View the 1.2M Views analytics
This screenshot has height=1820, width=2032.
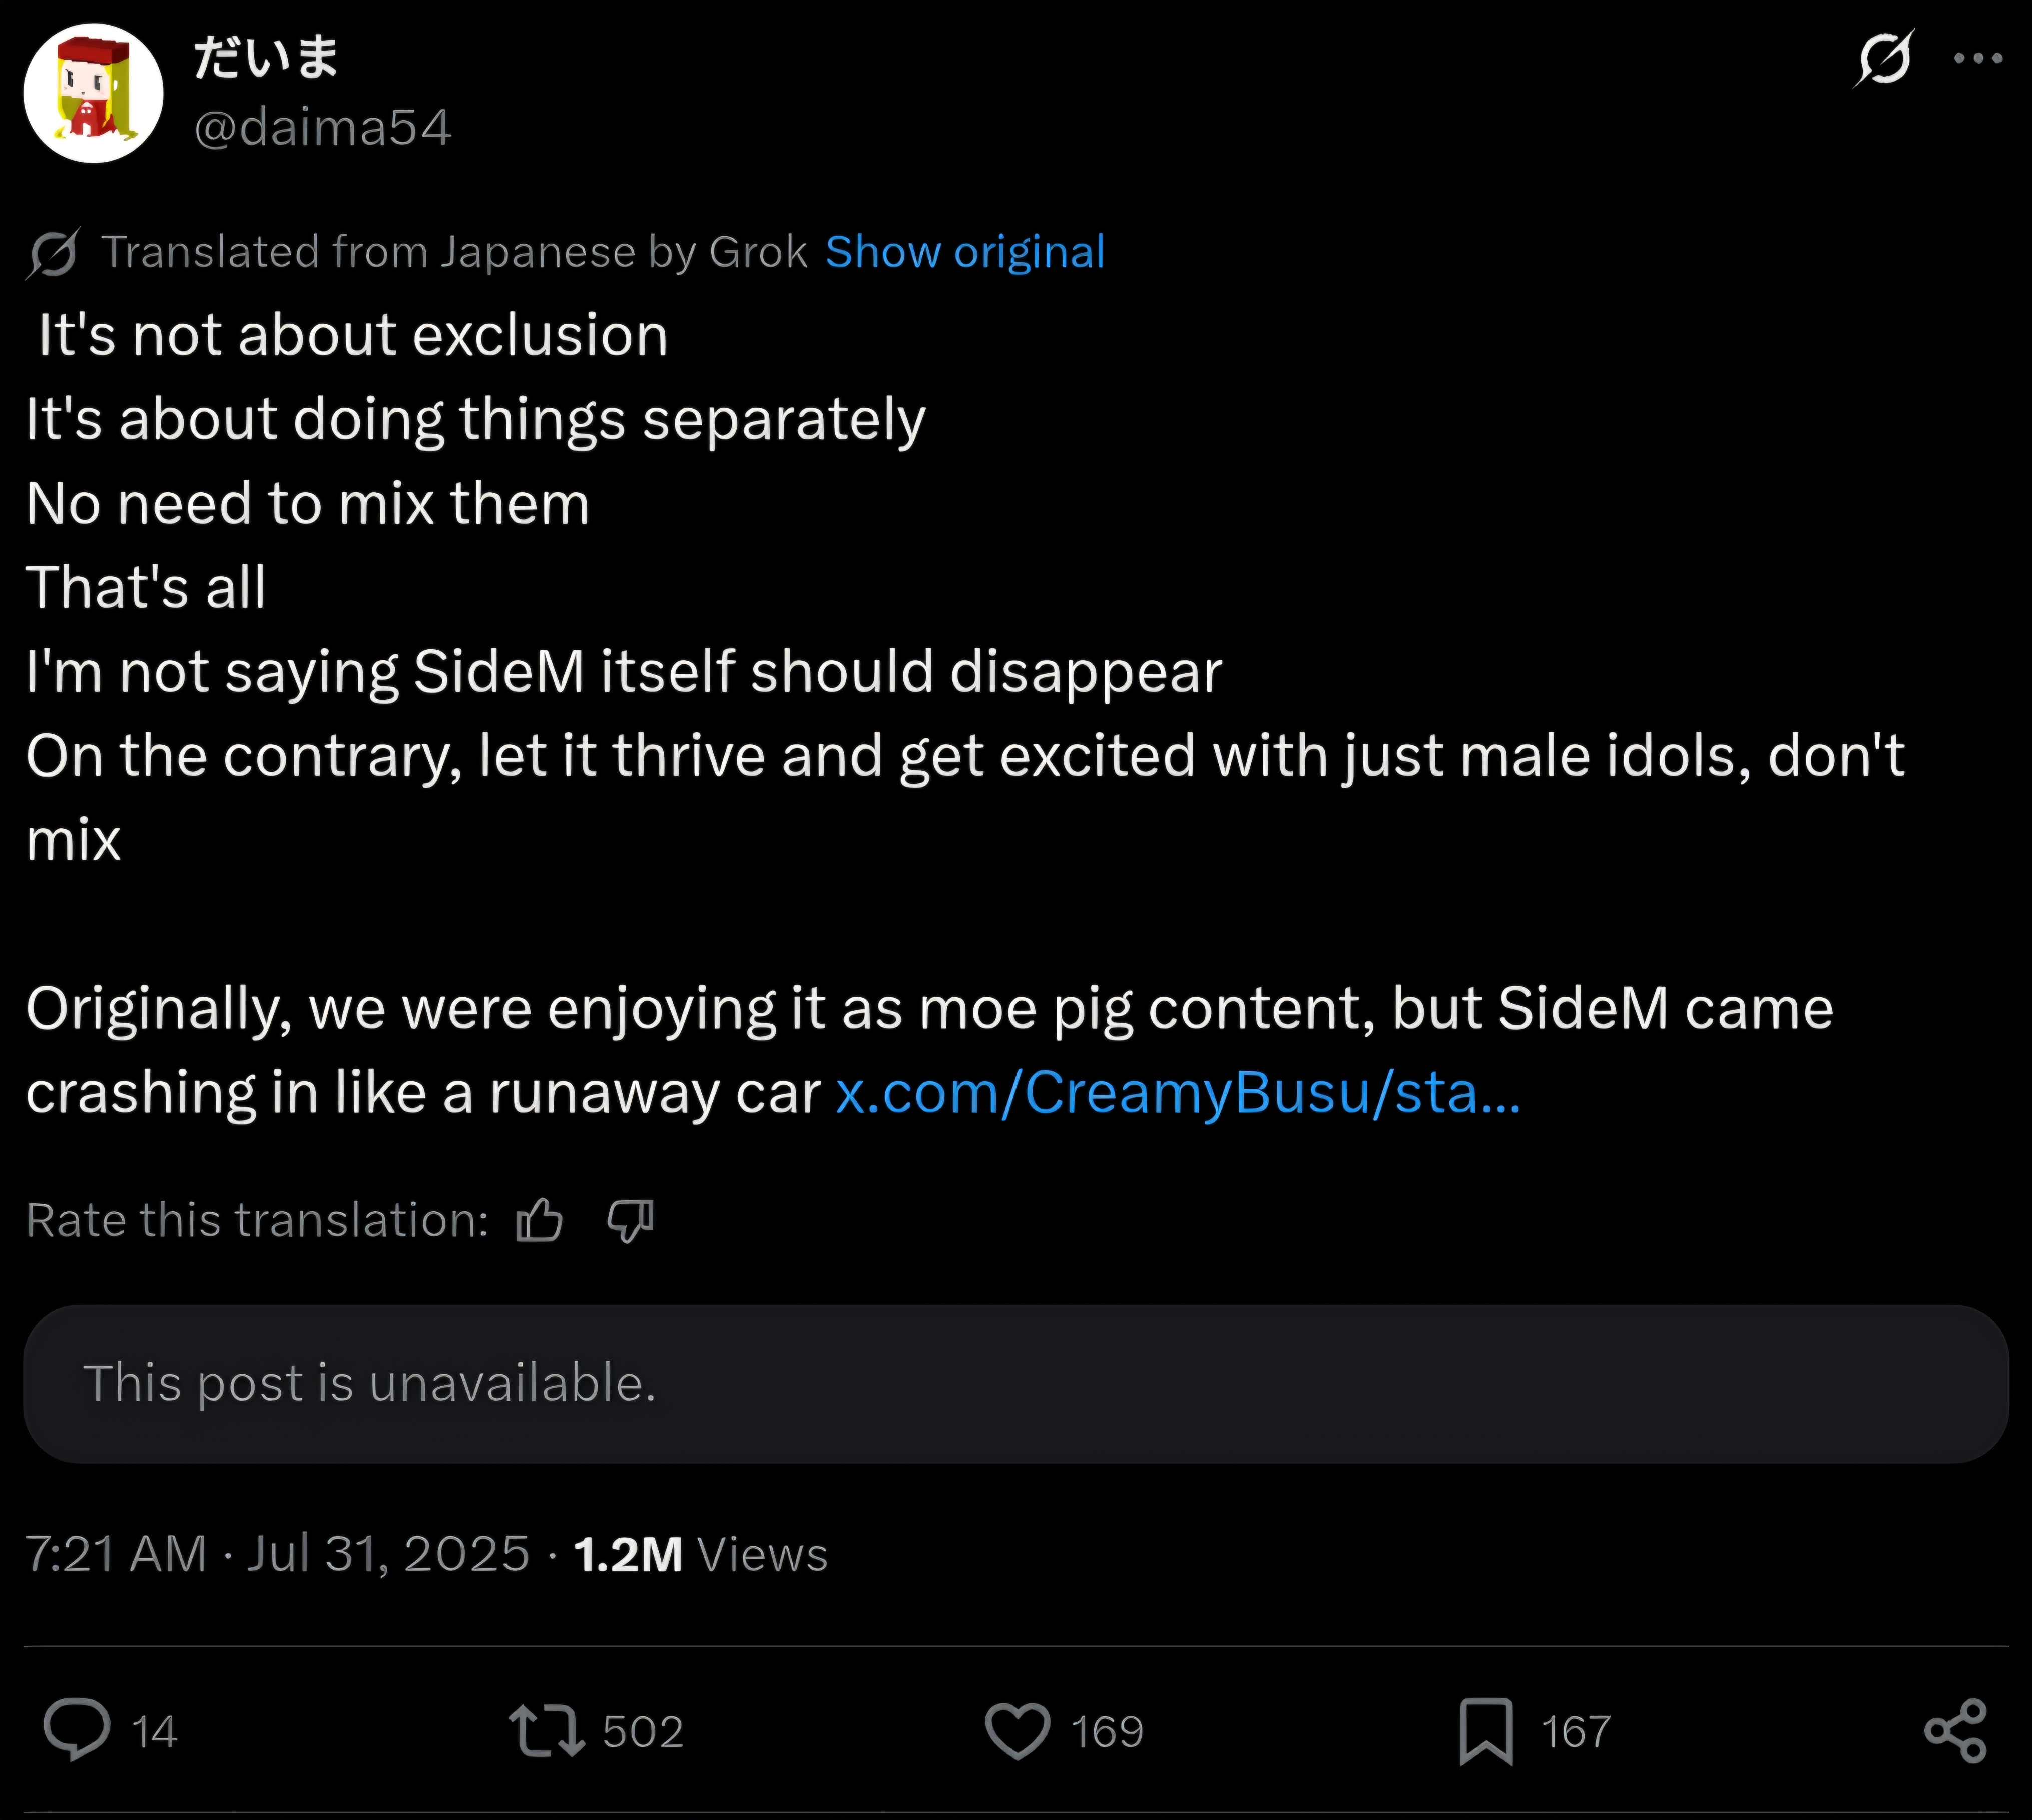701,1554
